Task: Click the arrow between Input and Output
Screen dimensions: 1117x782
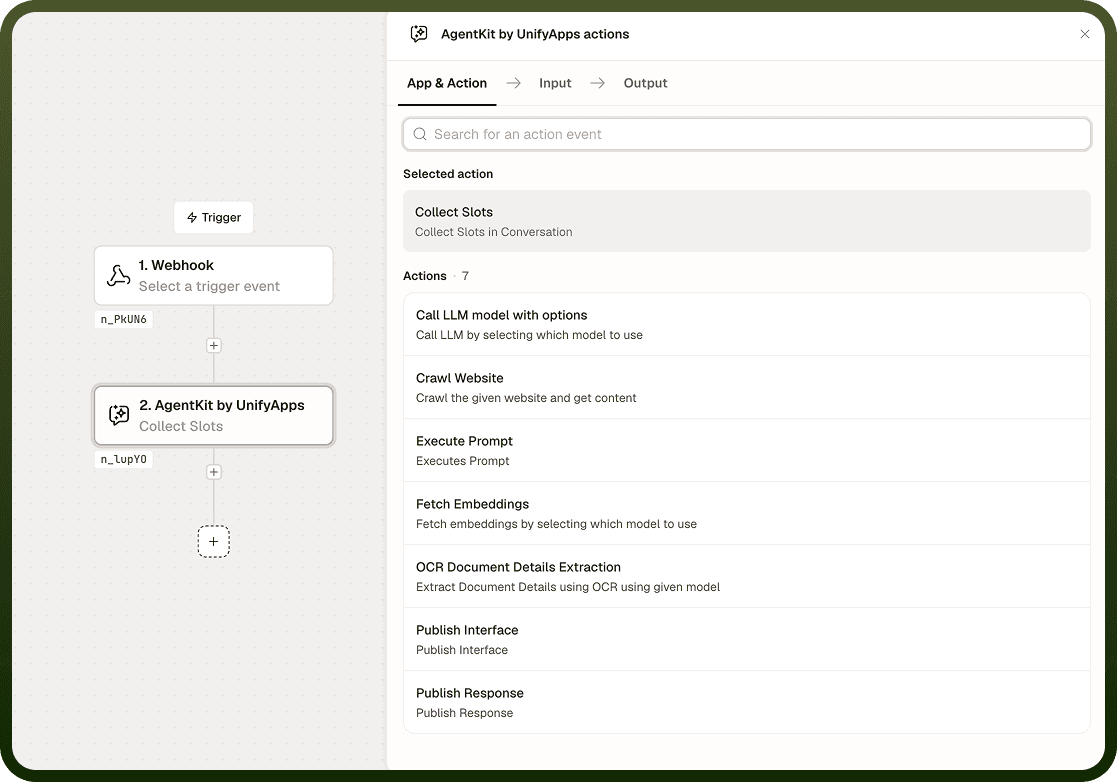Action: pos(598,83)
